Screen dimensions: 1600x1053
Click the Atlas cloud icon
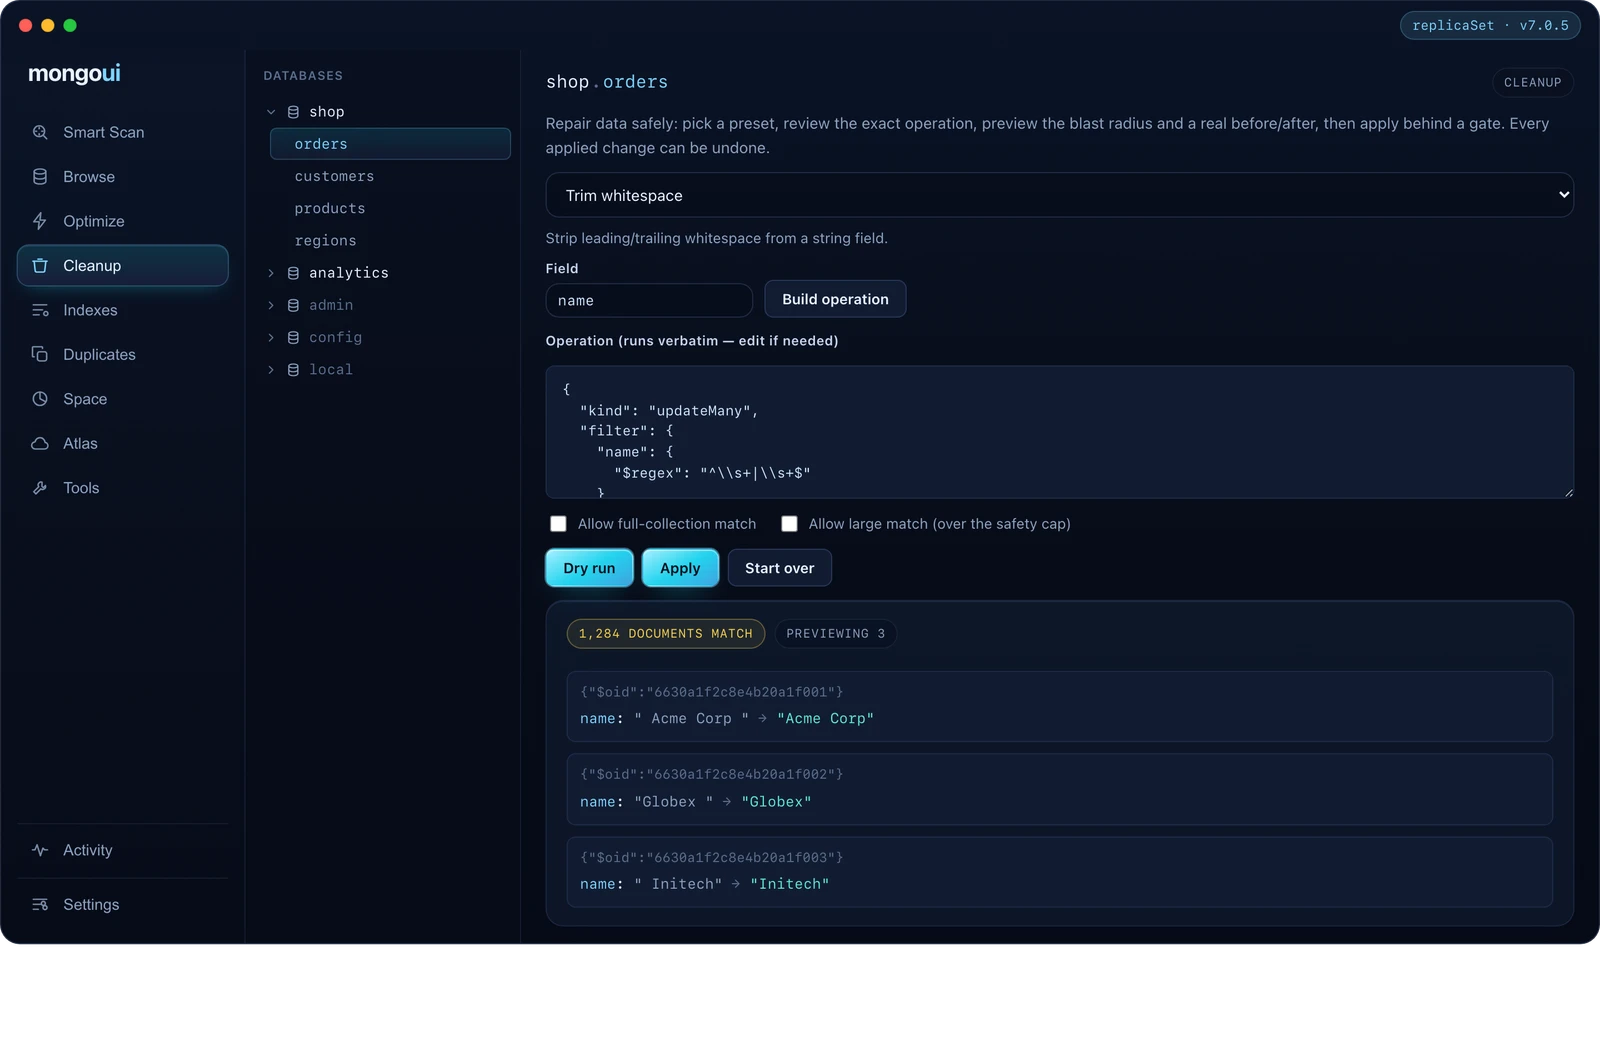point(40,443)
